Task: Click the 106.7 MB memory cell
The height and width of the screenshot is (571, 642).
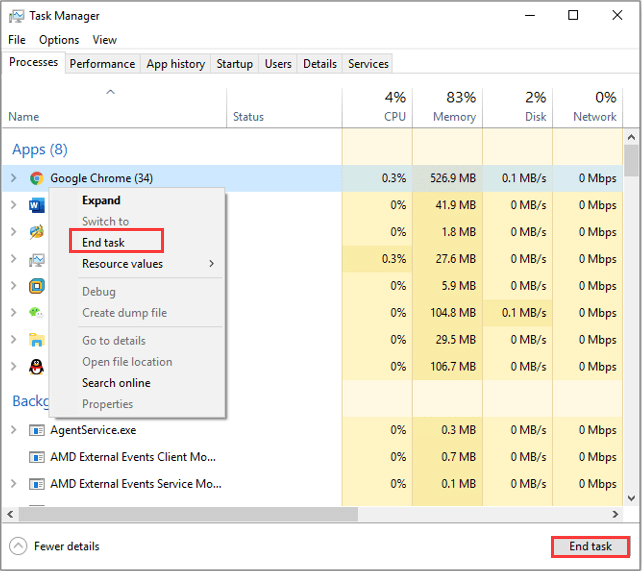Action: point(448,366)
